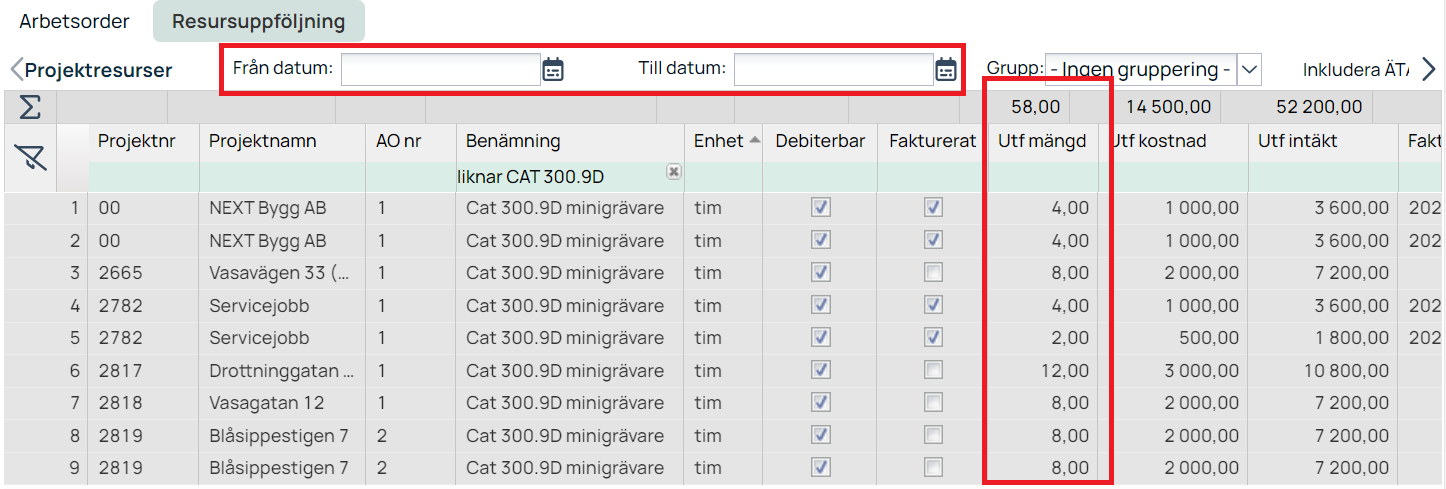This screenshot has height=489, width=1446.
Task: Select 'Blåsippestigen 7' in row 8
Action: (x=279, y=436)
